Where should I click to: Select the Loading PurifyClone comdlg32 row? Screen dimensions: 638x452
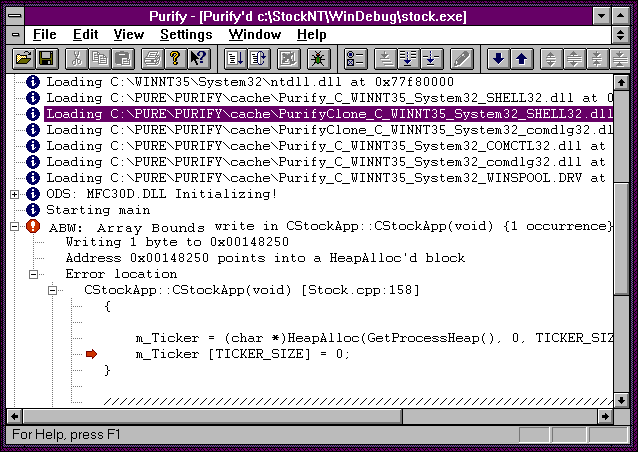coord(329,130)
